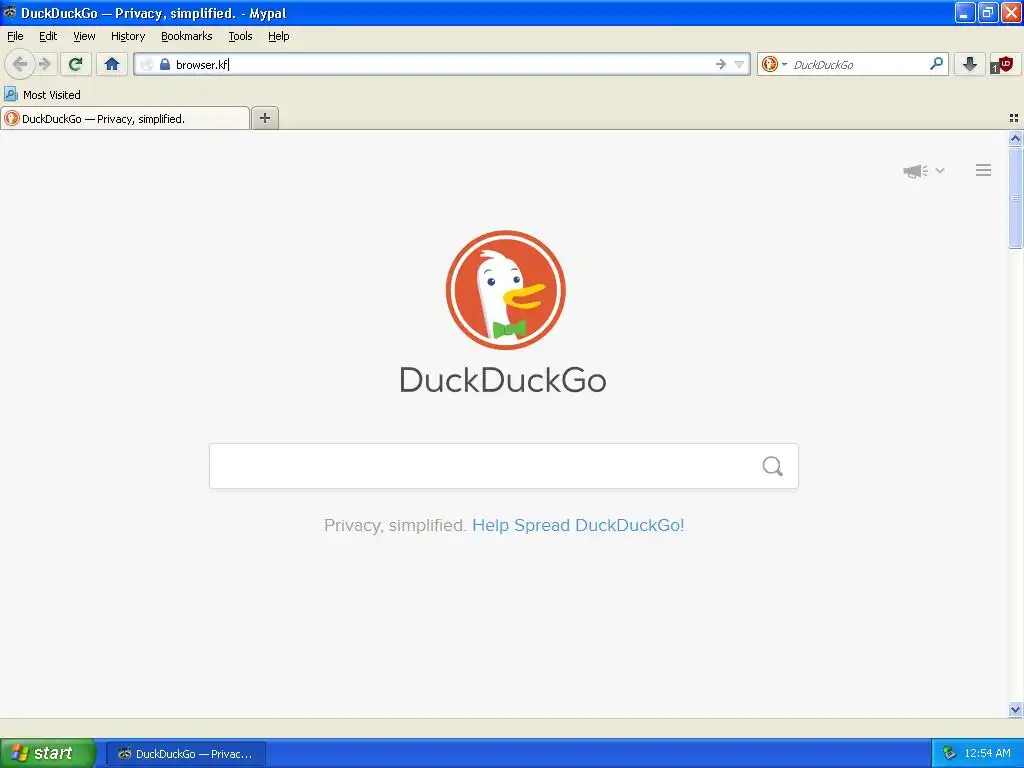Click the taskbar clock showing 12:54 AM
The image size is (1024, 768).
point(987,754)
